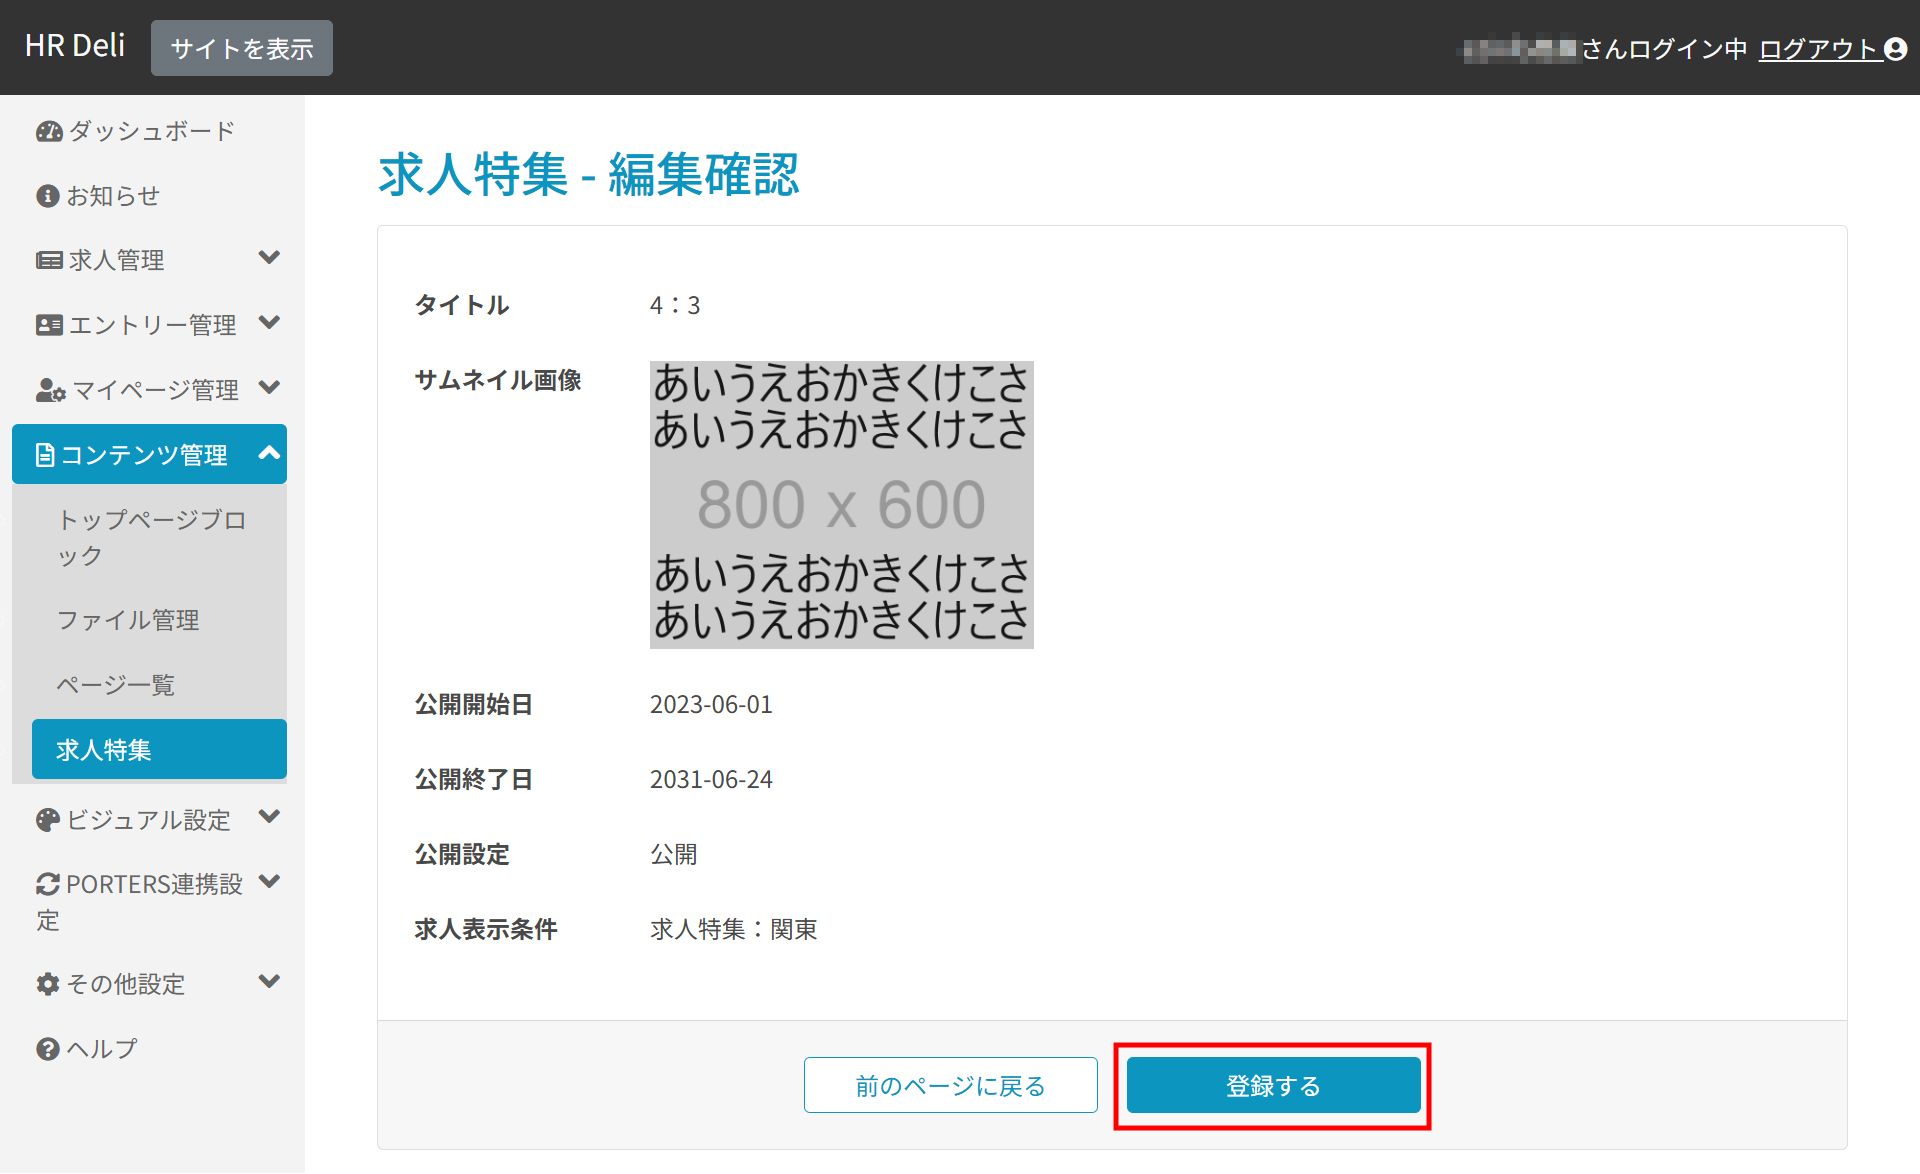The width and height of the screenshot is (1920, 1174).
Task: Click the その他設定 gear icon
Action: coord(47,984)
